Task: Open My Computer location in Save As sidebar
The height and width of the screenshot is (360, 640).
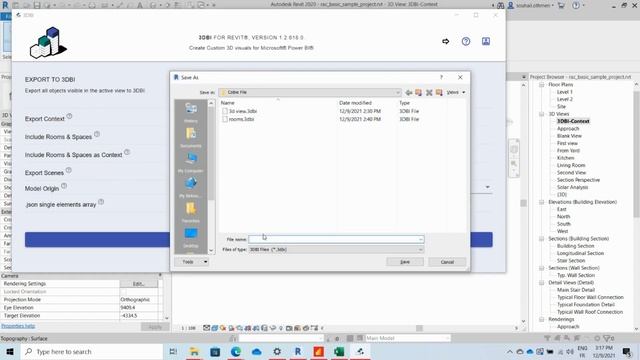Action: click(191, 162)
